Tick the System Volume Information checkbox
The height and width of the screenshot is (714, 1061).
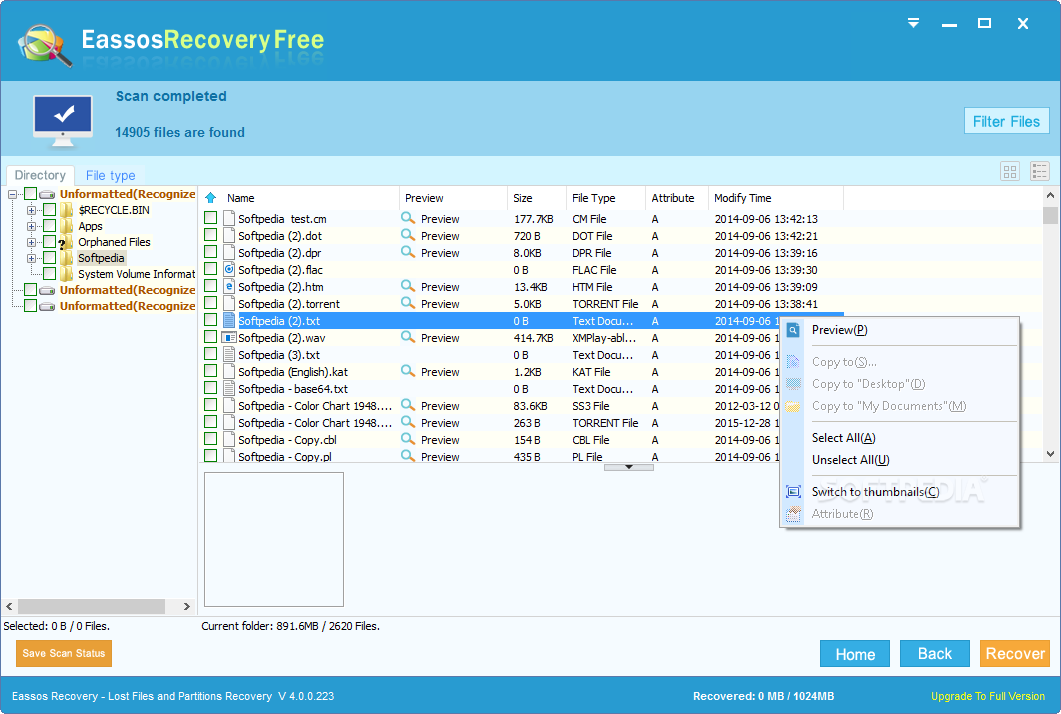tap(49, 274)
